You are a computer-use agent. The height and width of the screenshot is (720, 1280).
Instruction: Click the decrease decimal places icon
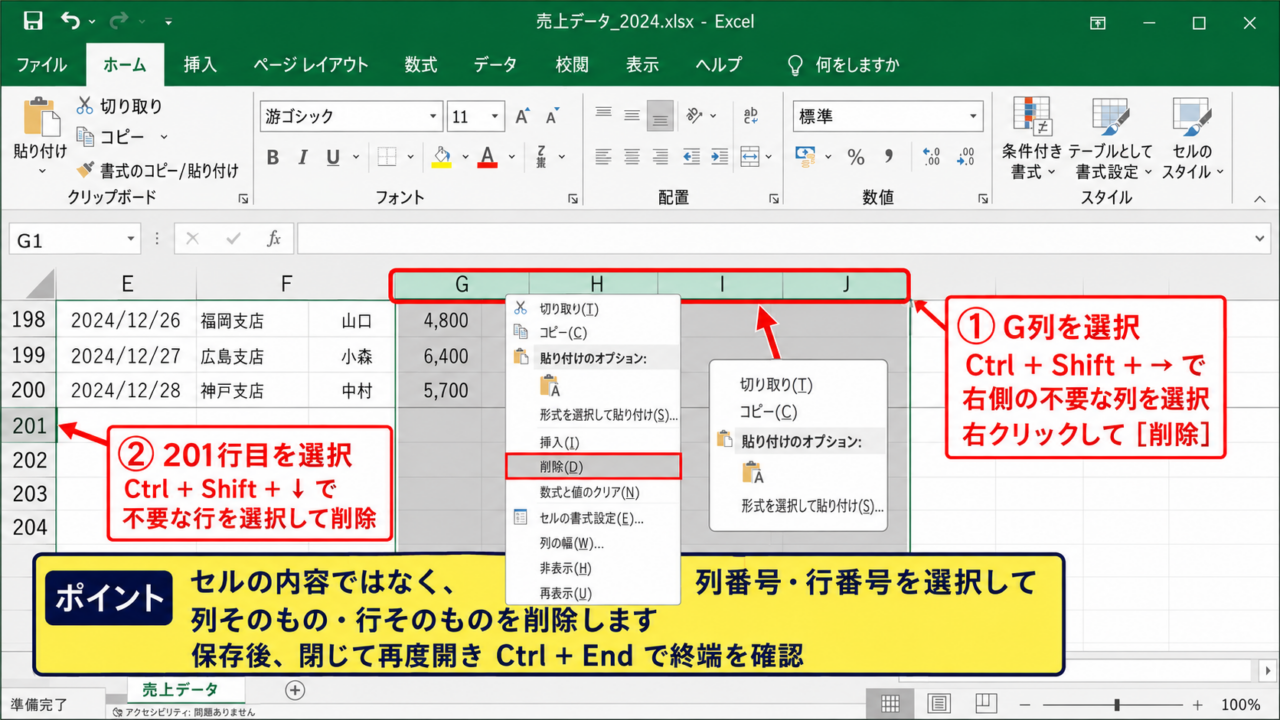coord(965,157)
